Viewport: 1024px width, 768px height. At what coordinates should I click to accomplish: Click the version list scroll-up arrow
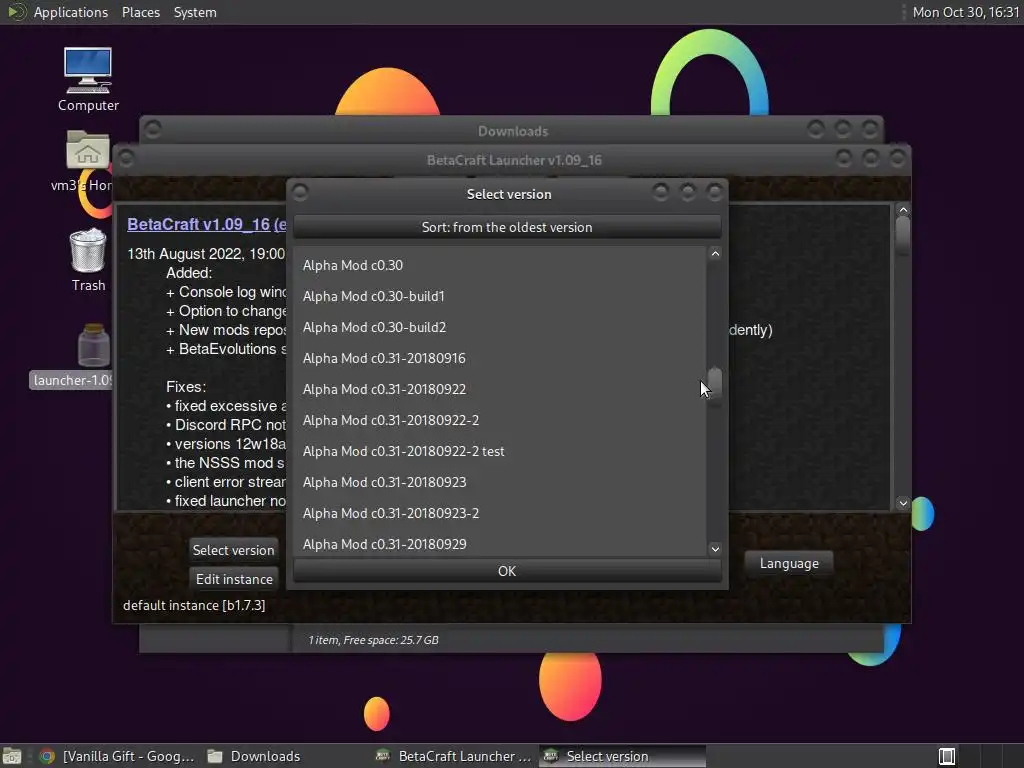click(715, 253)
